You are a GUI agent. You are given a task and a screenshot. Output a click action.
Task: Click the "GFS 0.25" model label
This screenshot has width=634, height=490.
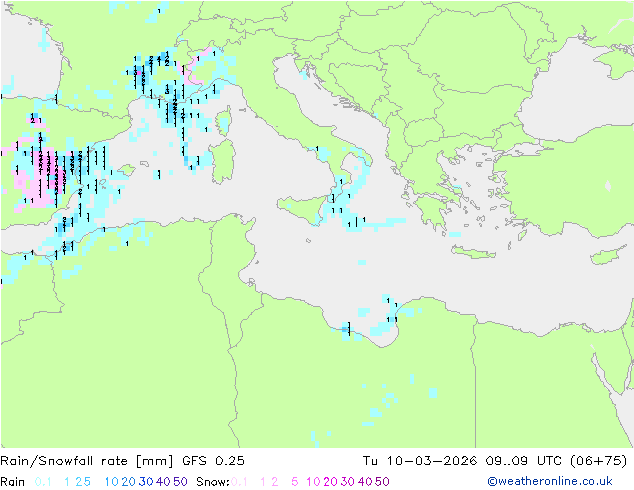point(213,461)
